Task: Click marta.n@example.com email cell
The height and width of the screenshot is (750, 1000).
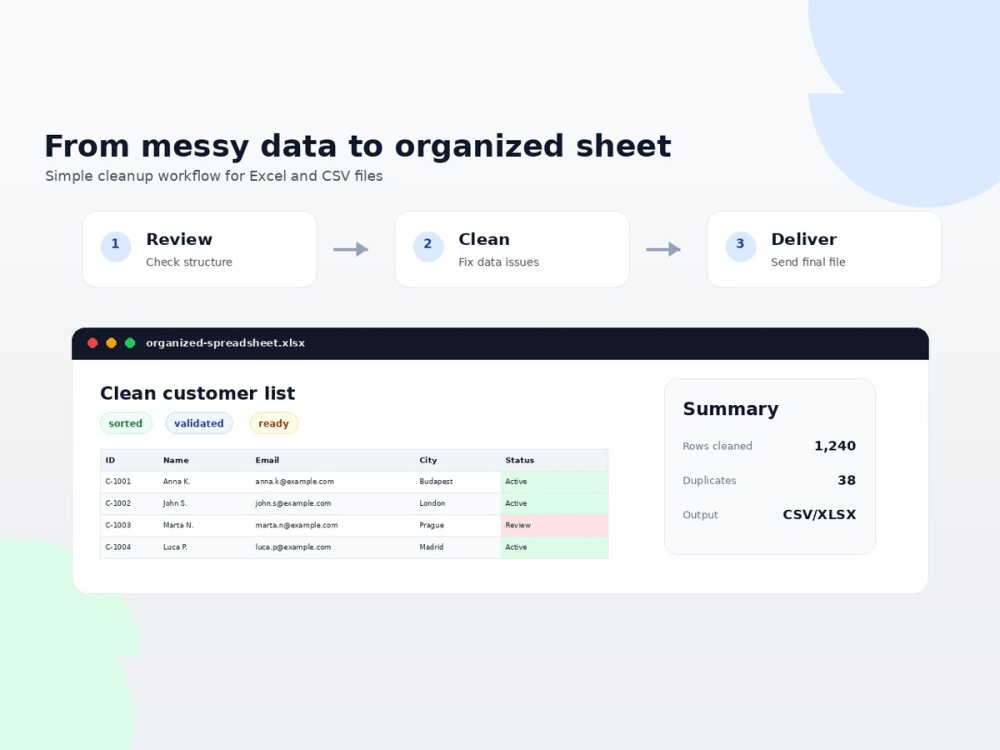Action: pos(332,526)
